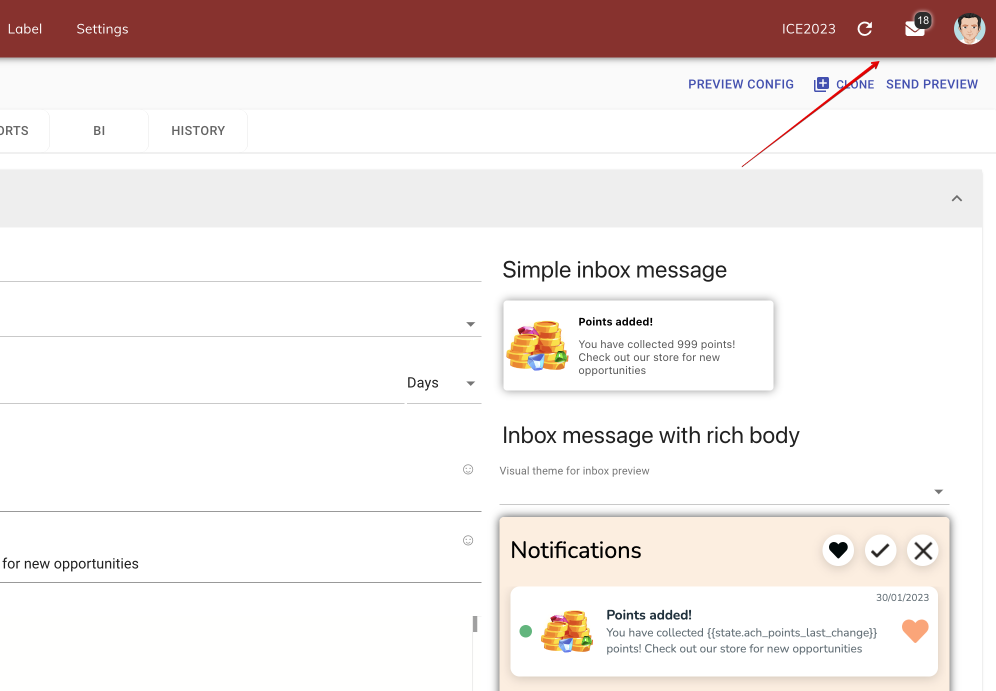Click the green unread status dot
This screenshot has height=691, width=996.
click(526, 631)
